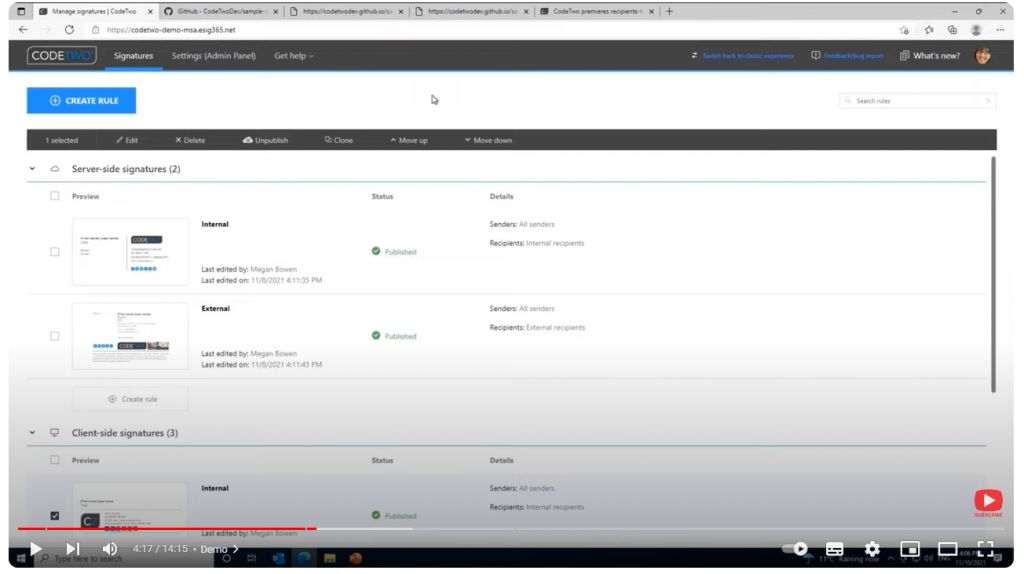Collapse the Server-side signatures section
Screen dimensions: 1024x574
point(32,169)
